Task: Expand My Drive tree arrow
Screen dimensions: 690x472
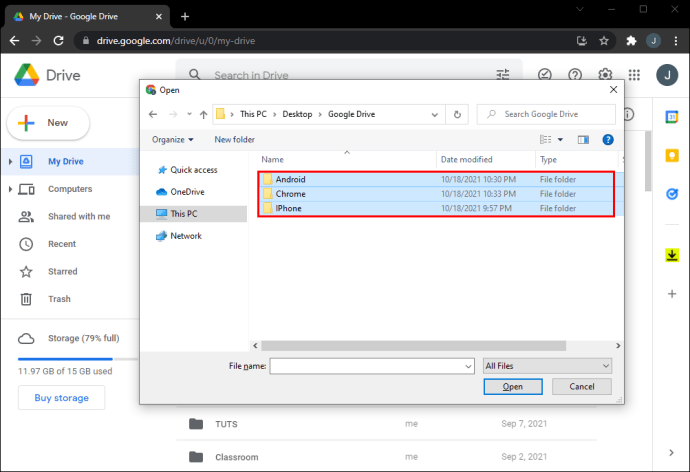Action: click(x=10, y=162)
